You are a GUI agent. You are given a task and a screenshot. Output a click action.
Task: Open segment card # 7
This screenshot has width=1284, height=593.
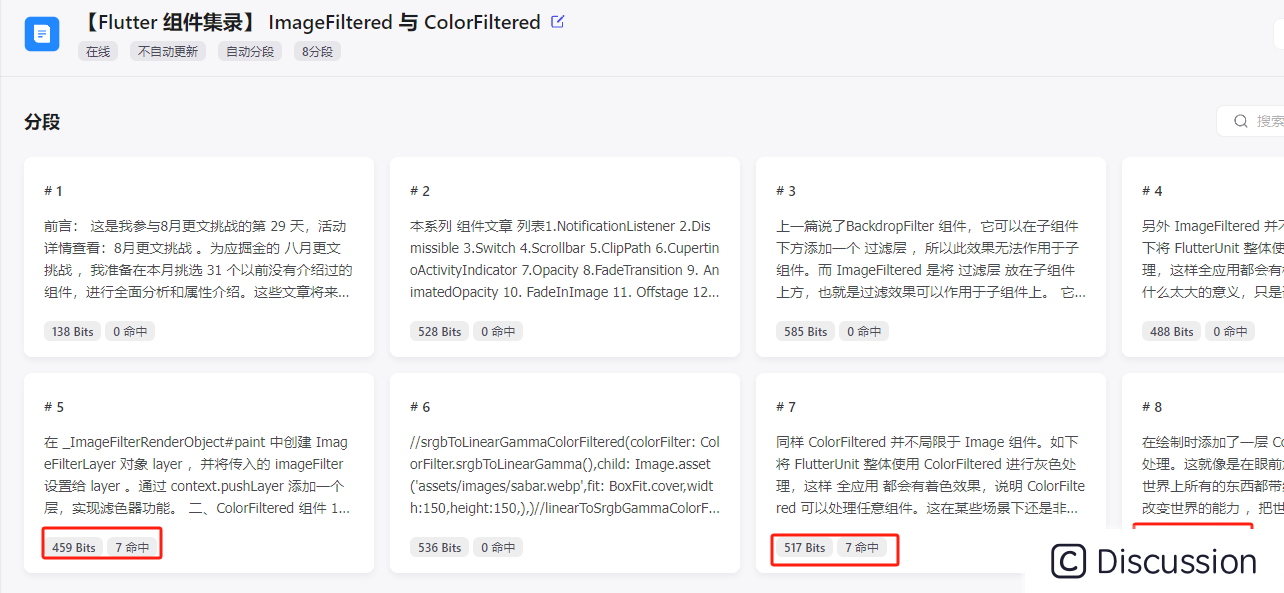coord(931,473)
